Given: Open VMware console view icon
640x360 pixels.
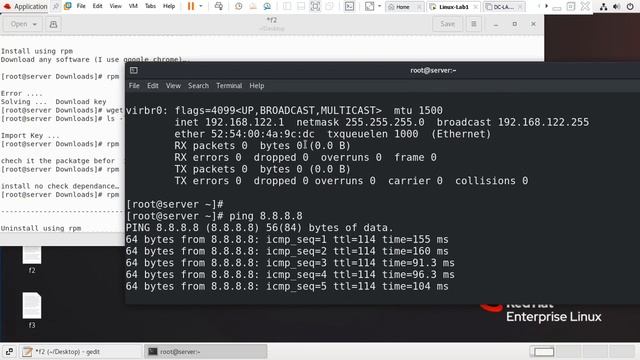Looking at the screenshot, I should tap(349, 6).
